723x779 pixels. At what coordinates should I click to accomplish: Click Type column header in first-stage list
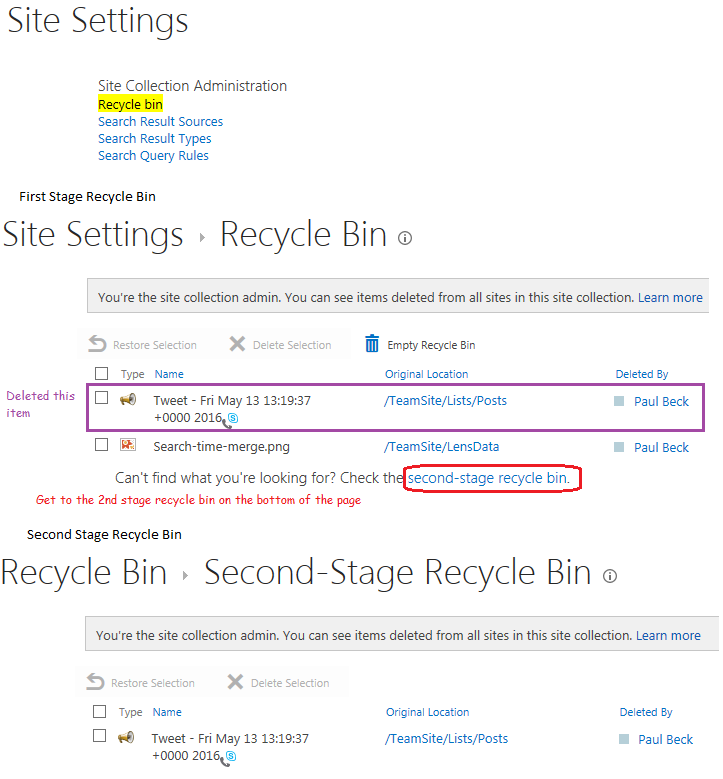[x=132, y=374]
